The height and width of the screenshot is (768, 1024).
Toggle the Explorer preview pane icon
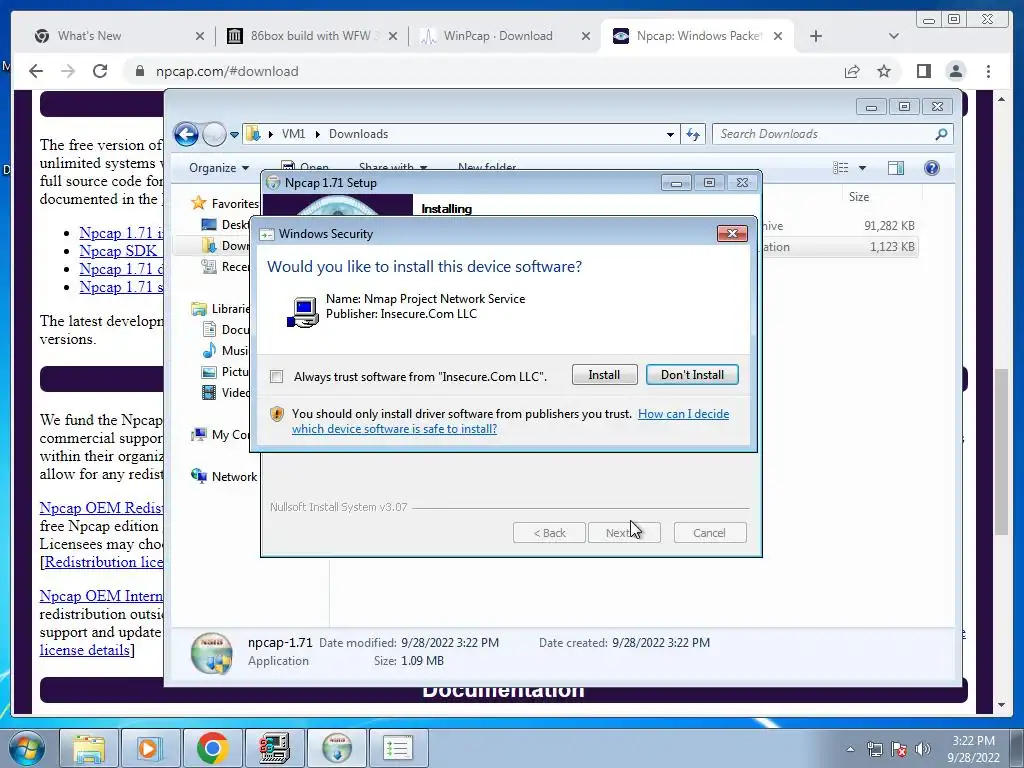coord(896,168)
